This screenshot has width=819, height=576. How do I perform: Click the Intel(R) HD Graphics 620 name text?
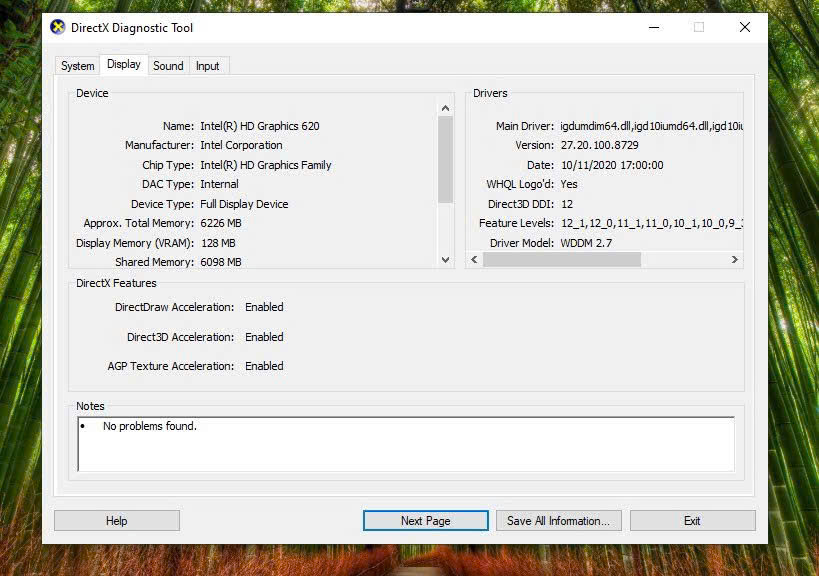click(260, 126)
